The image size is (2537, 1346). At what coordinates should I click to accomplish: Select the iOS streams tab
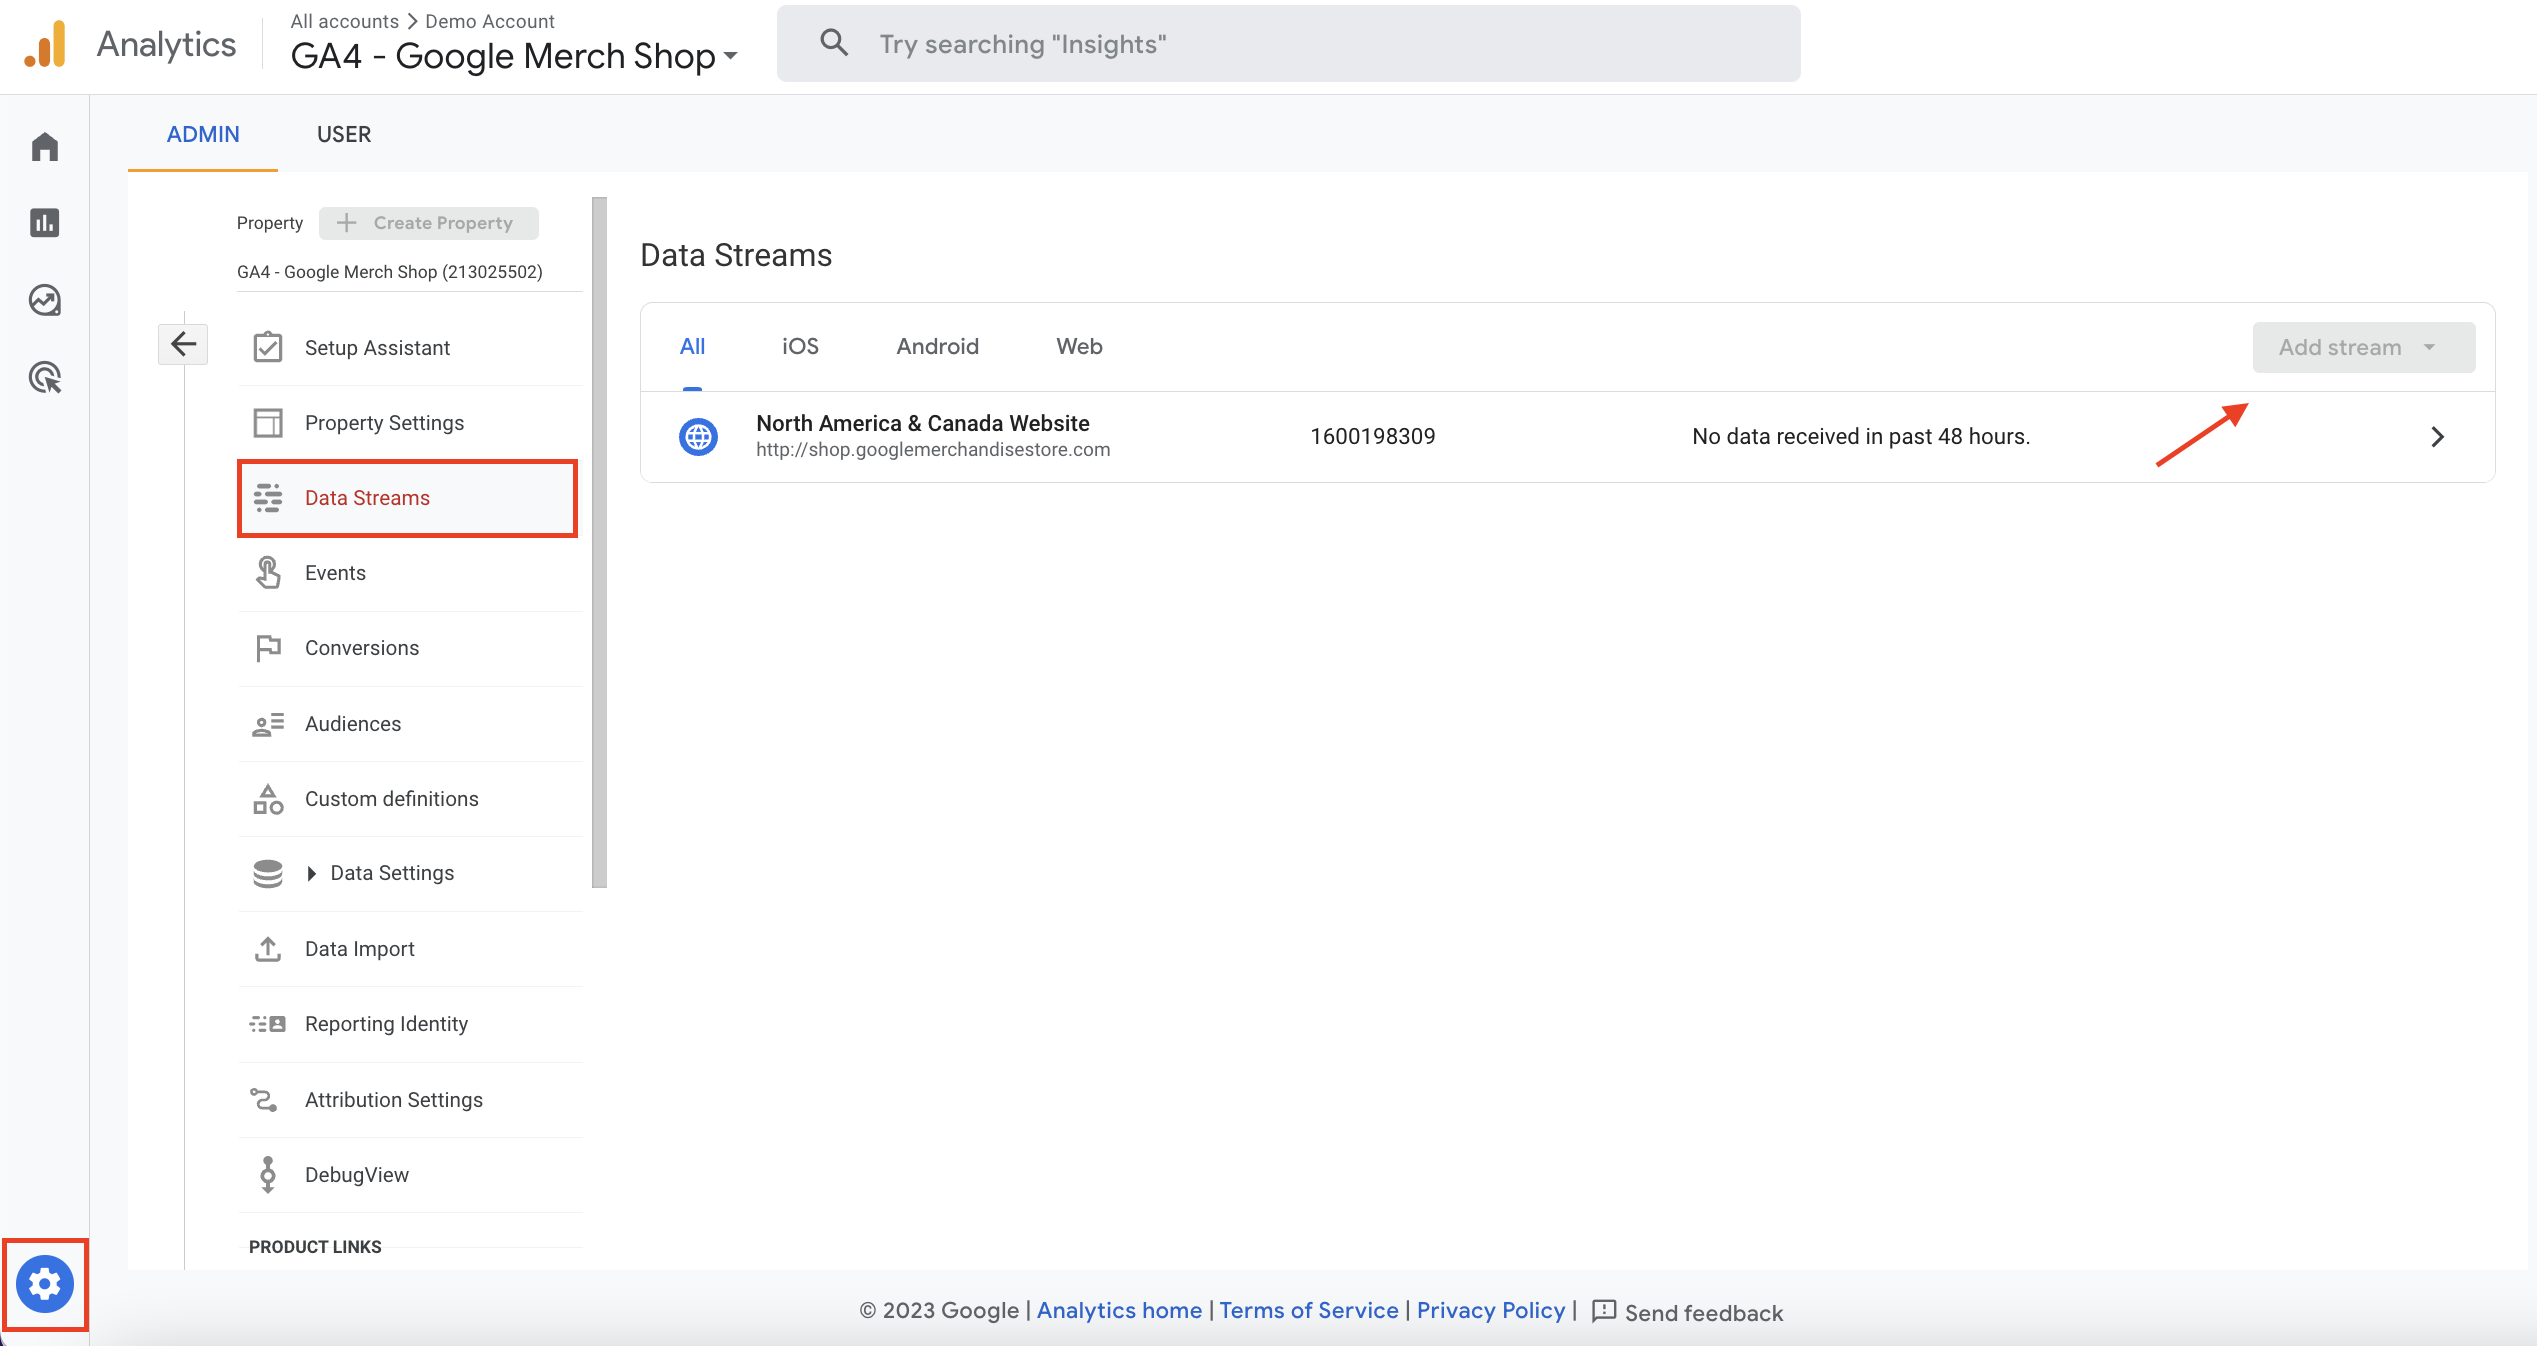click(x=800, y=347)
